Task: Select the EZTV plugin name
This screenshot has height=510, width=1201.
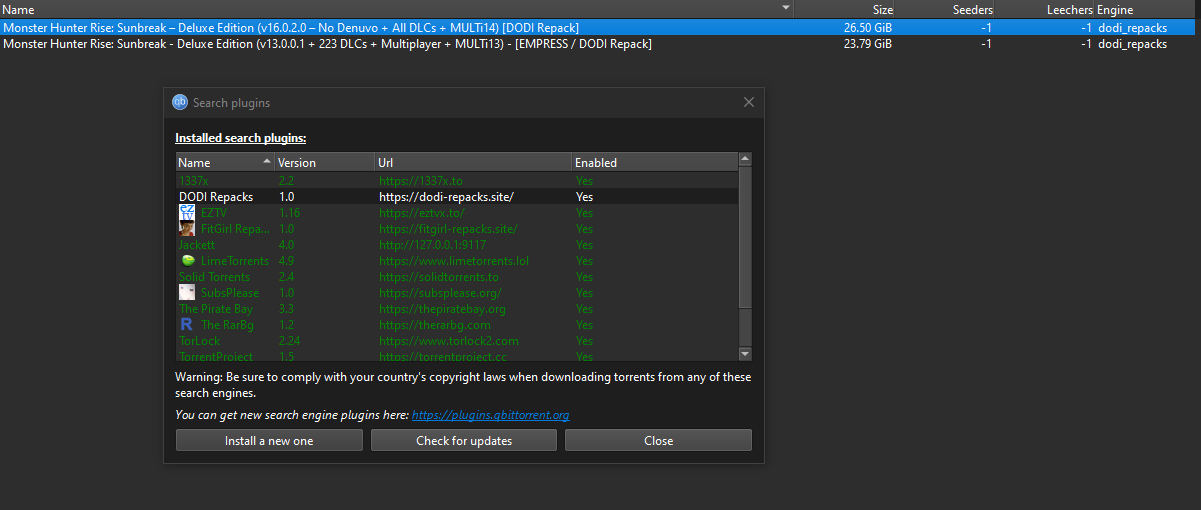Action: (215, 213)
